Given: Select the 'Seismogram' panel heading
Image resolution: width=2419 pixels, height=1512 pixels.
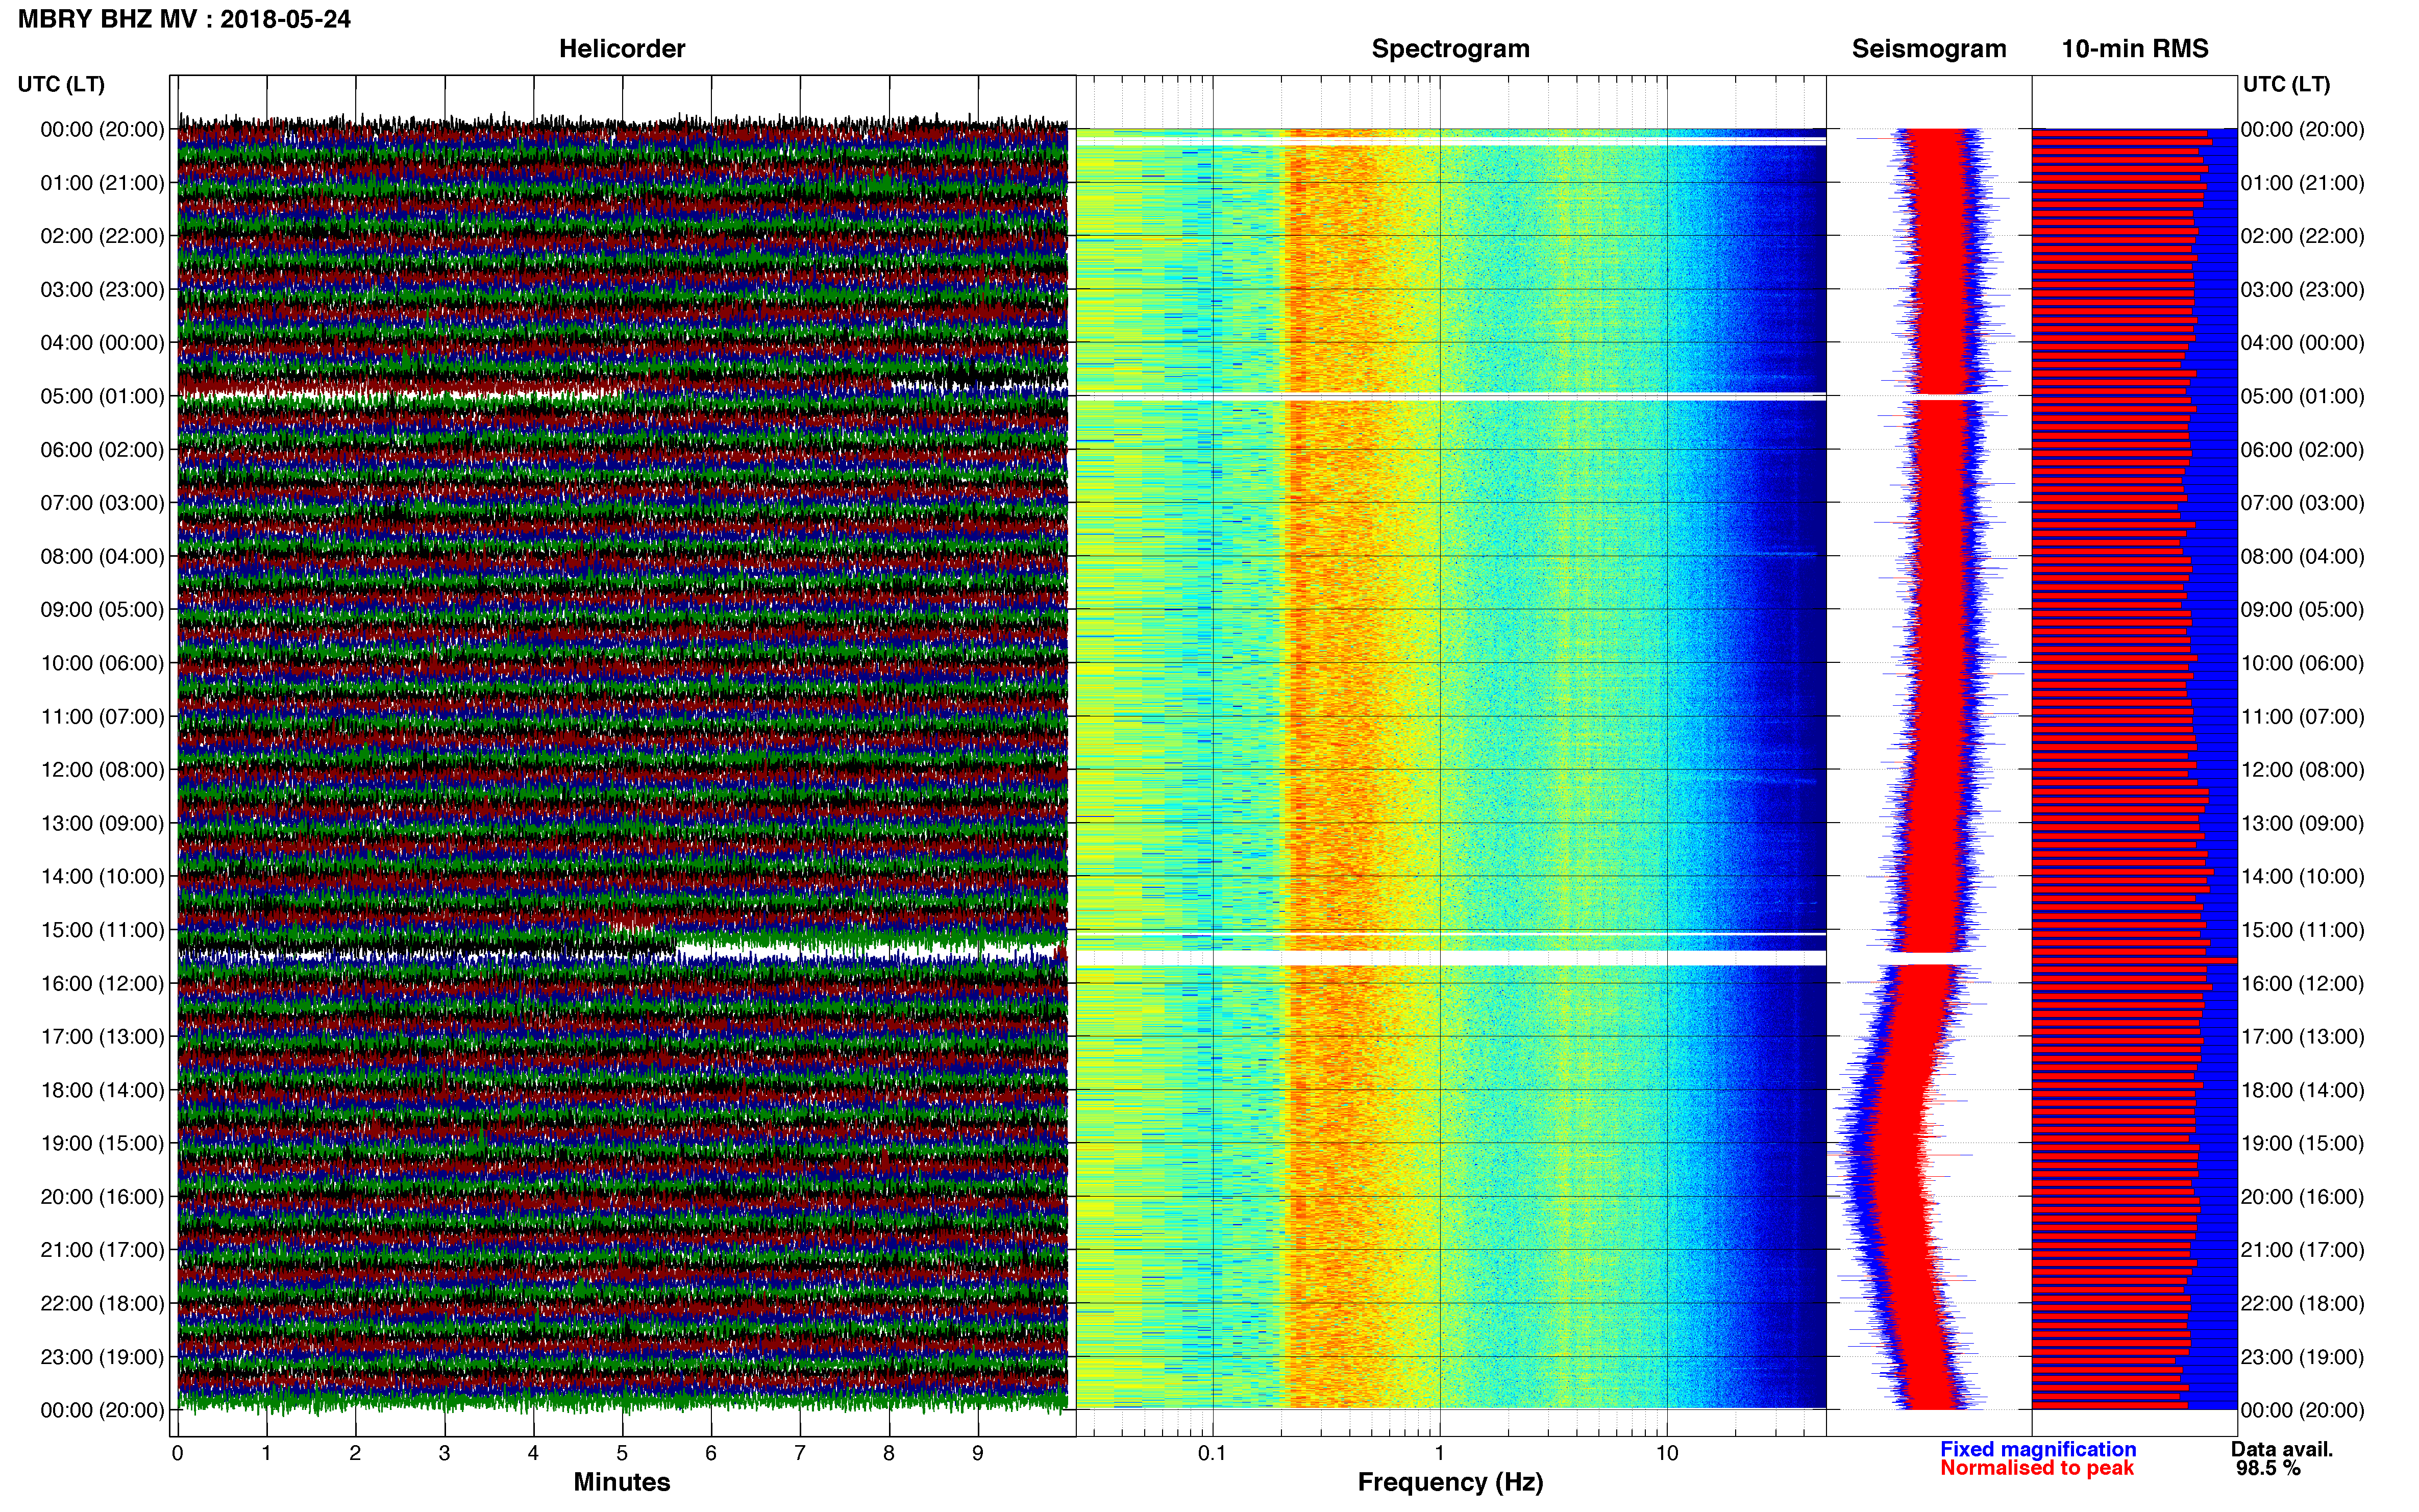Looking at the screenshot, I should 1929,49.
